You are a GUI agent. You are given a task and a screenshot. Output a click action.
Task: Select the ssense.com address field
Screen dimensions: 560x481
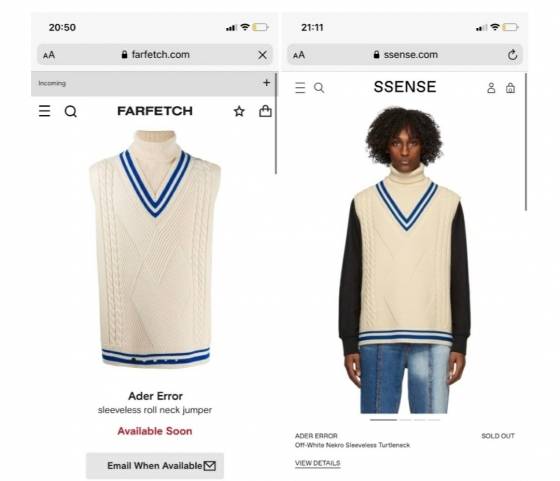pos(405,55)
